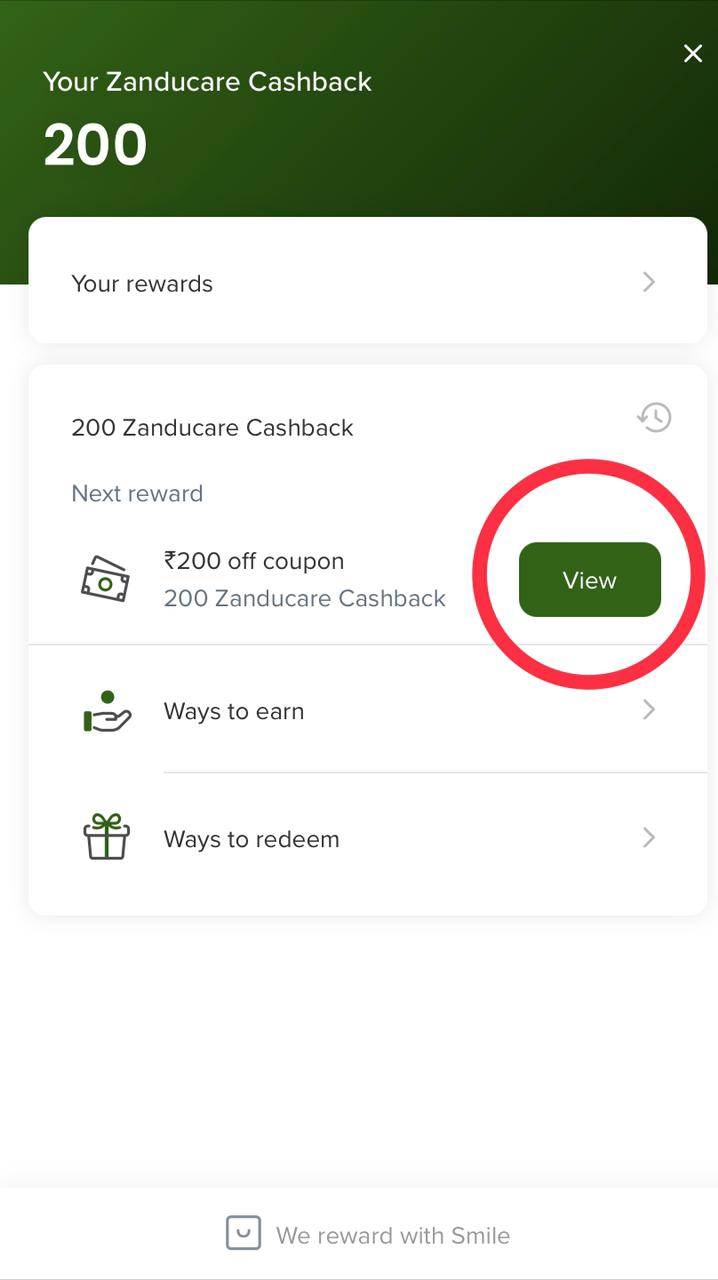Expand the Ways to redeem chevron arrow

click(649, 838)
